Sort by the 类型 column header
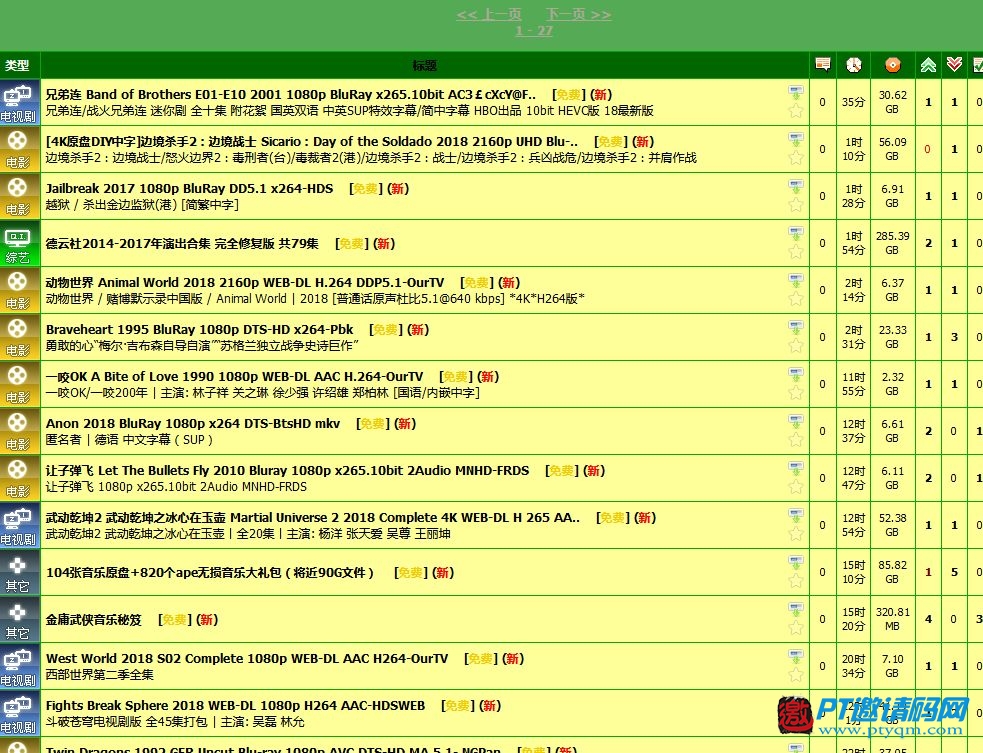 coord(17,65)
